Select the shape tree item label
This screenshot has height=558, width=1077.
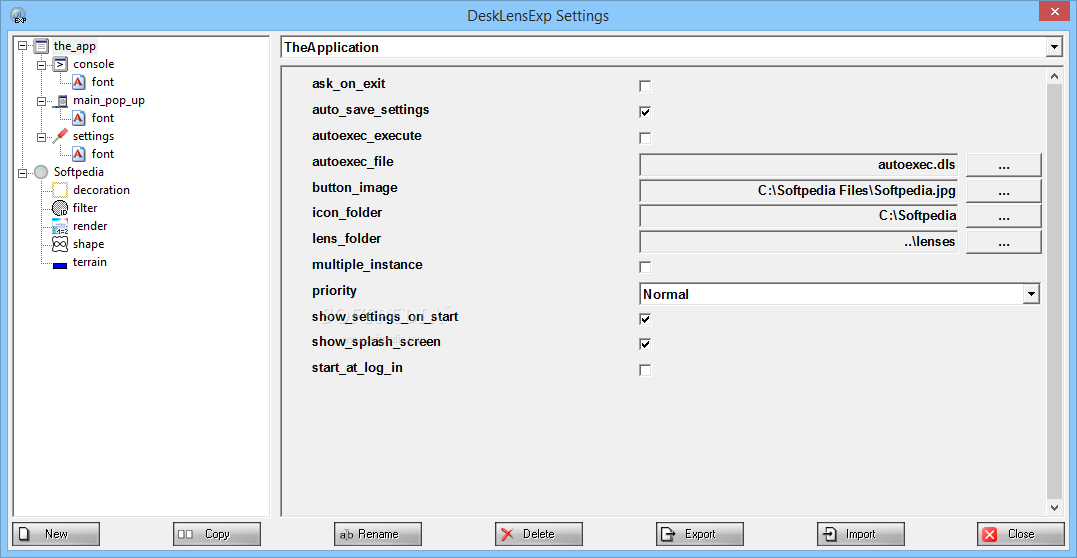coord(89,244)
